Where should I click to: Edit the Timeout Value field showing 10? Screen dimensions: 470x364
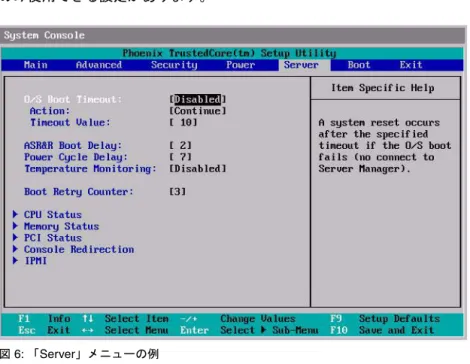(x=183, y=122)
